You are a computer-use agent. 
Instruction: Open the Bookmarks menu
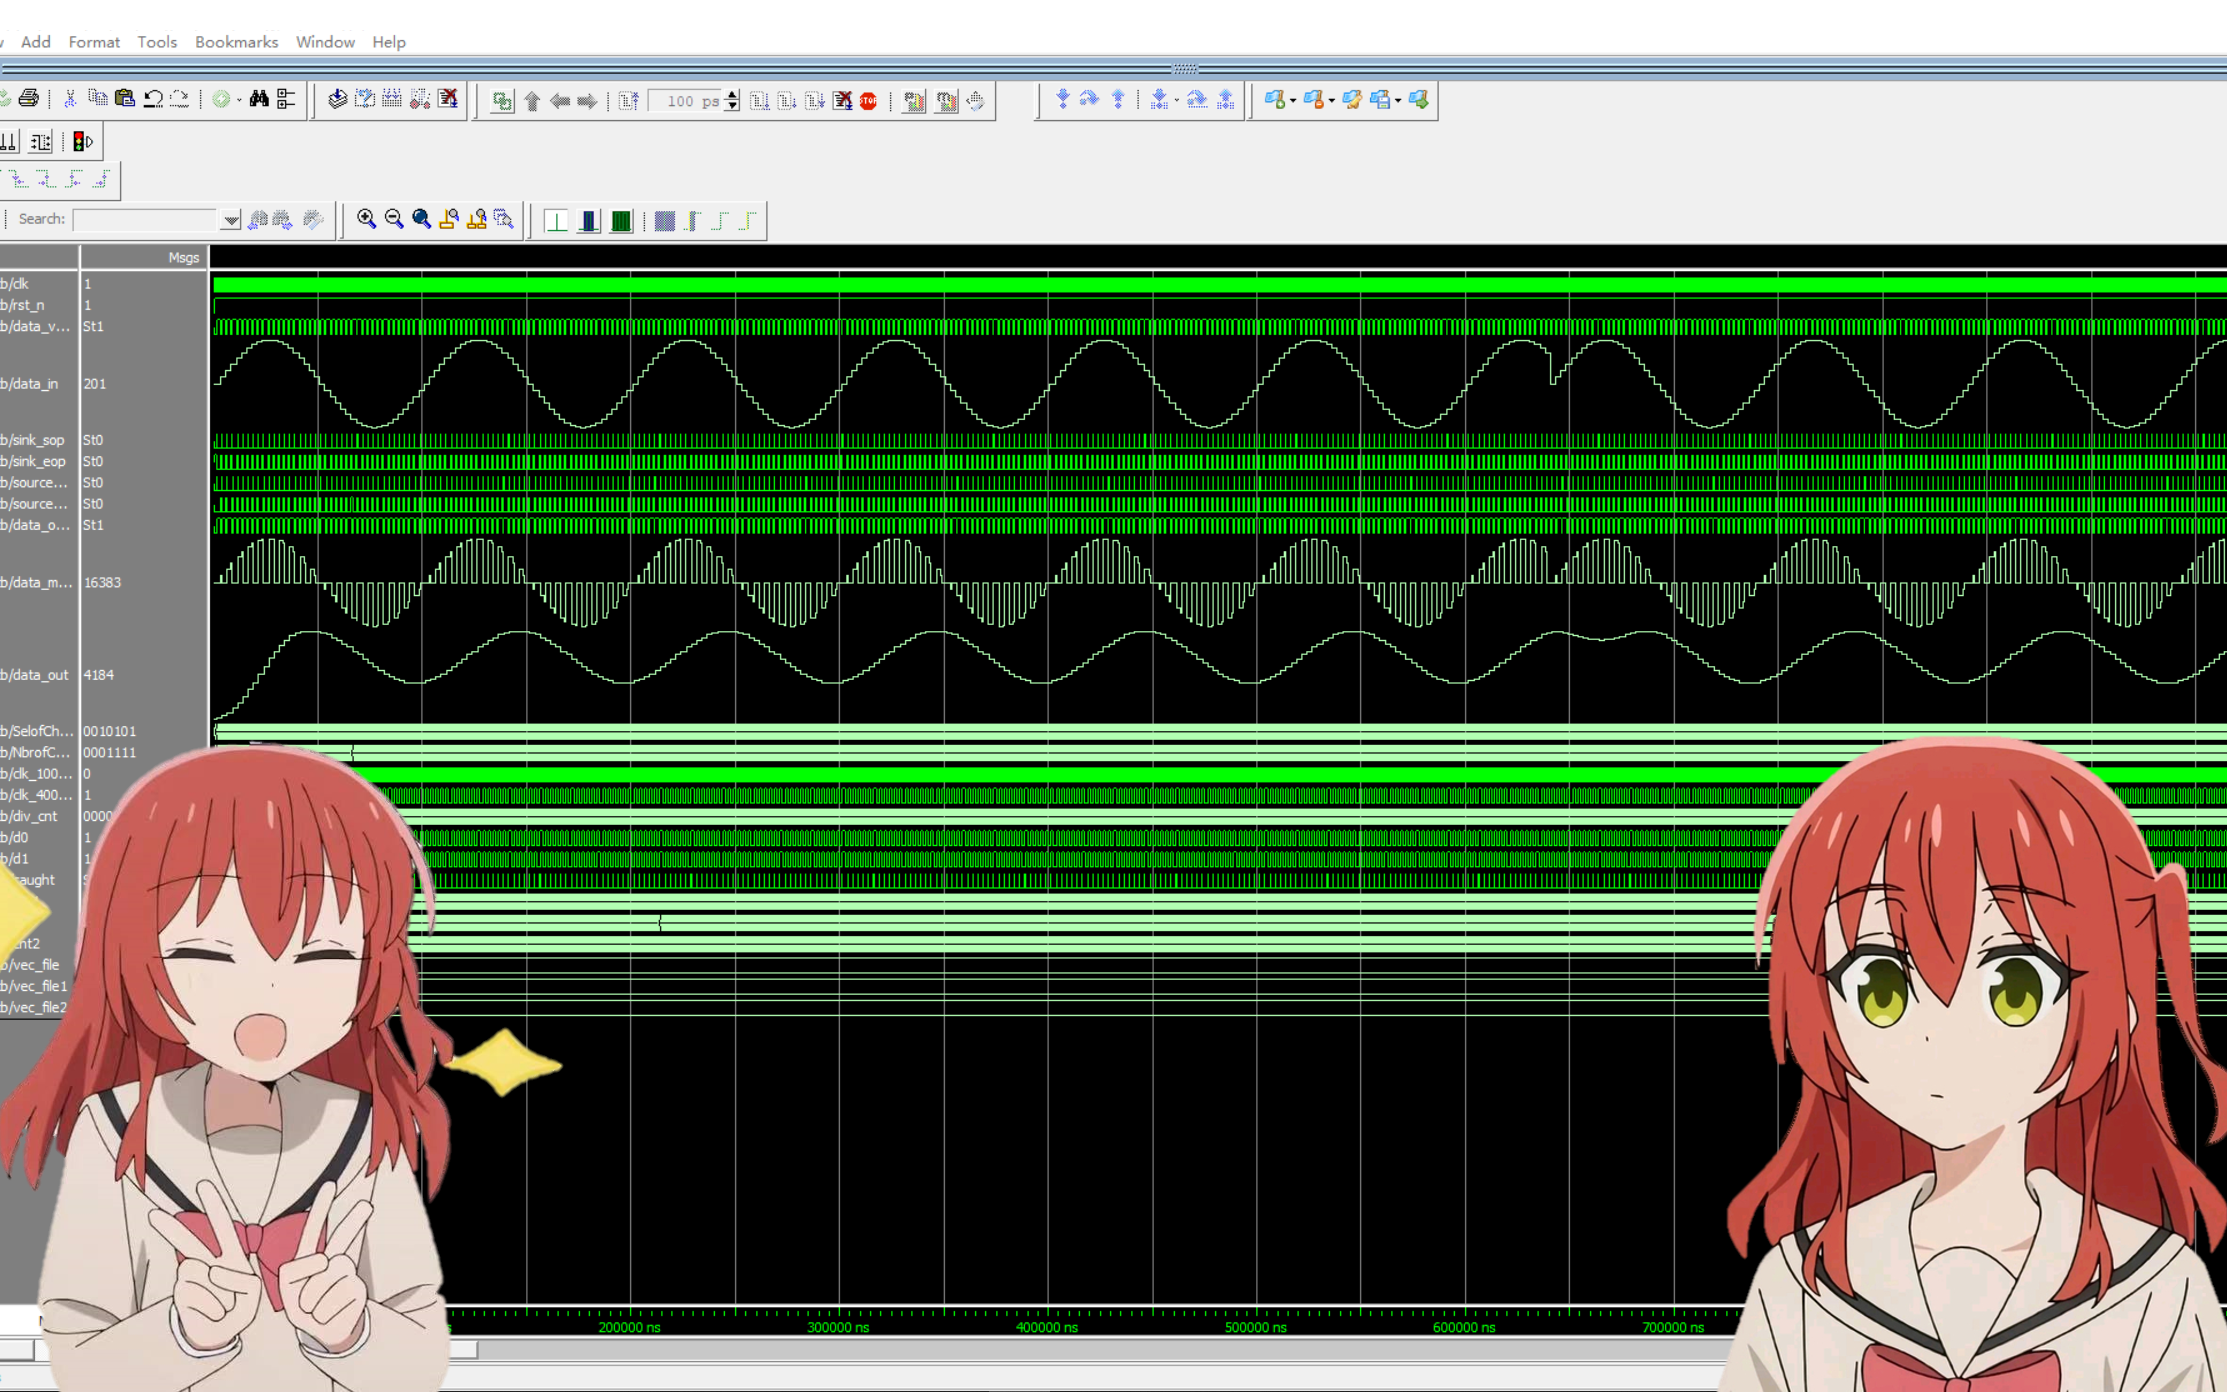(236, 42)
